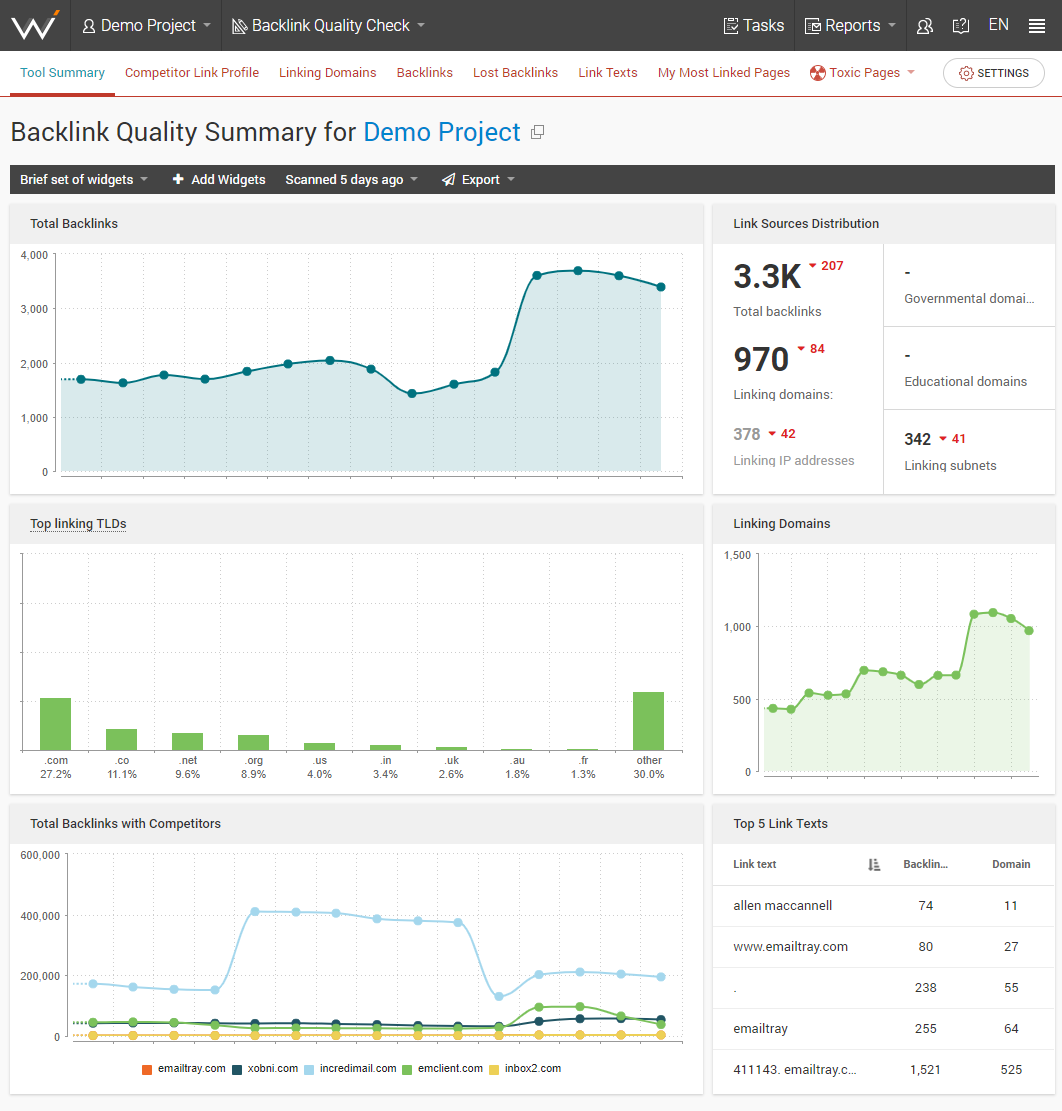Click the last data point in Total Backlinks chart
Image resolution: width=1062 pixels, height=1111 pixels.
pyautogui.click(x=661, y=287)
